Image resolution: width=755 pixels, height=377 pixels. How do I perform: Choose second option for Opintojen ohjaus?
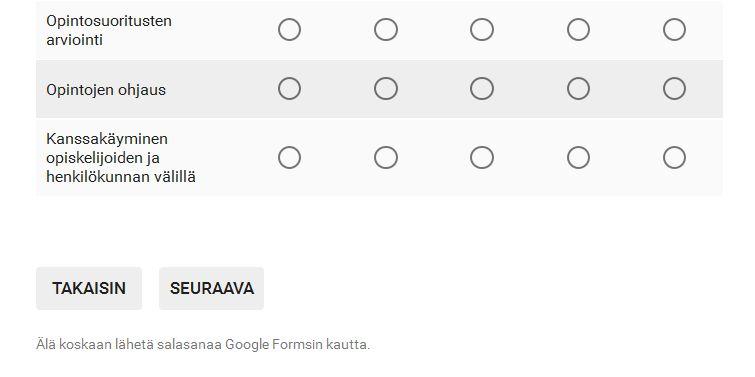click(x=386, y=89)
